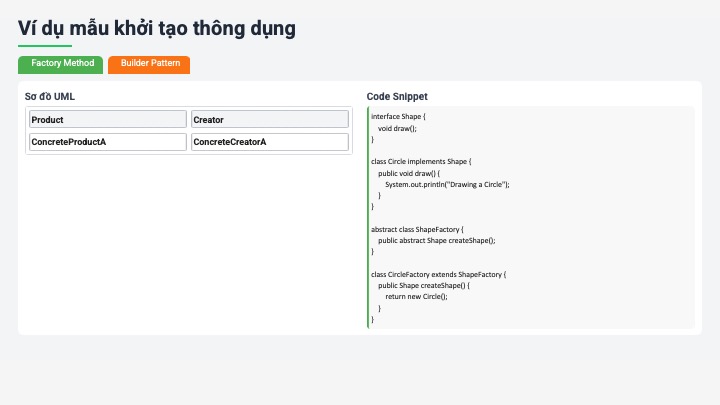
Task: Click the 'interface Shape {' code line
Action: 398,117
